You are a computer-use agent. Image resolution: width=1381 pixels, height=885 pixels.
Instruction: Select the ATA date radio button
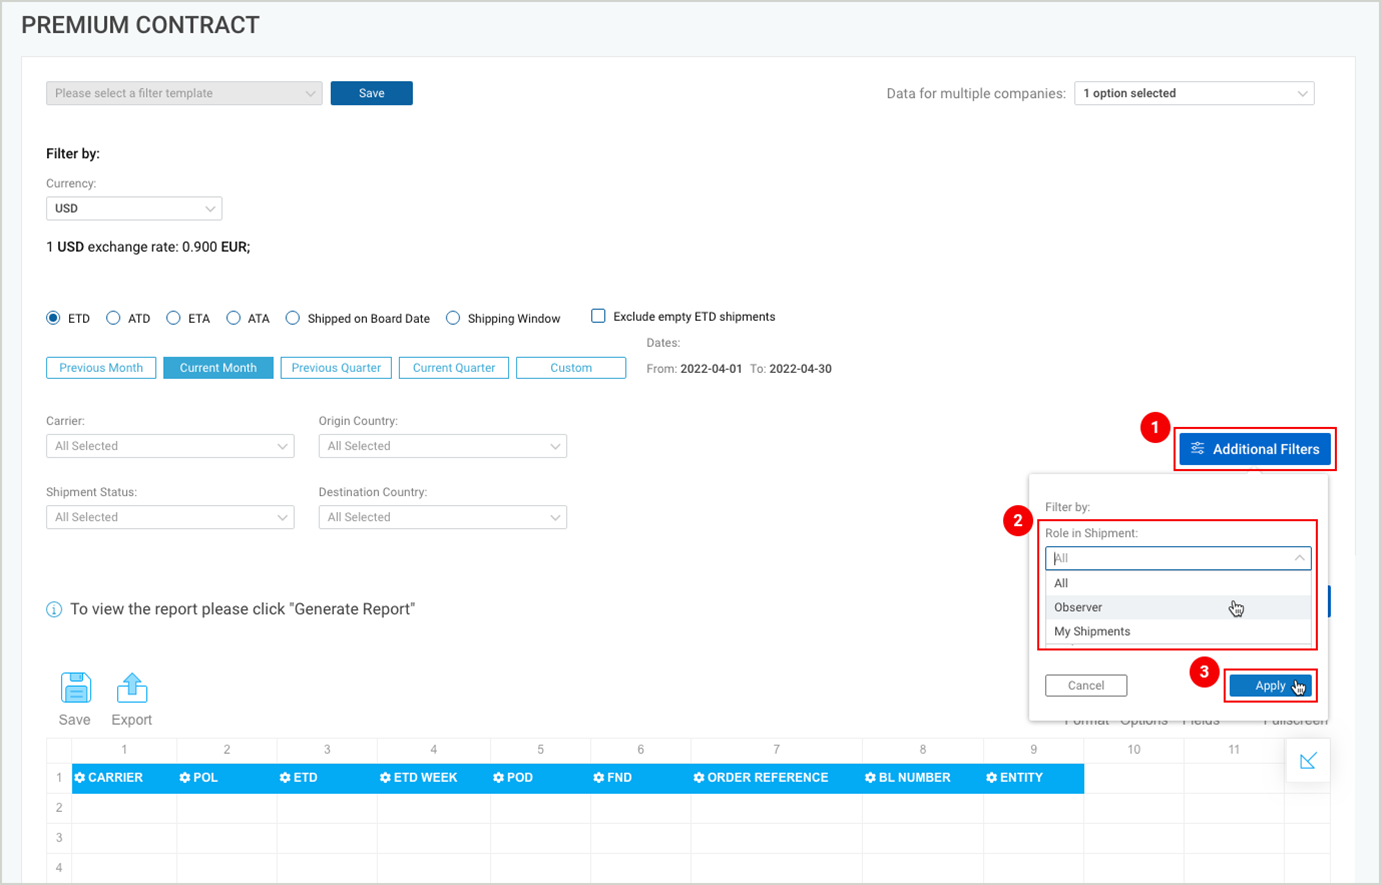coord(233,318)
